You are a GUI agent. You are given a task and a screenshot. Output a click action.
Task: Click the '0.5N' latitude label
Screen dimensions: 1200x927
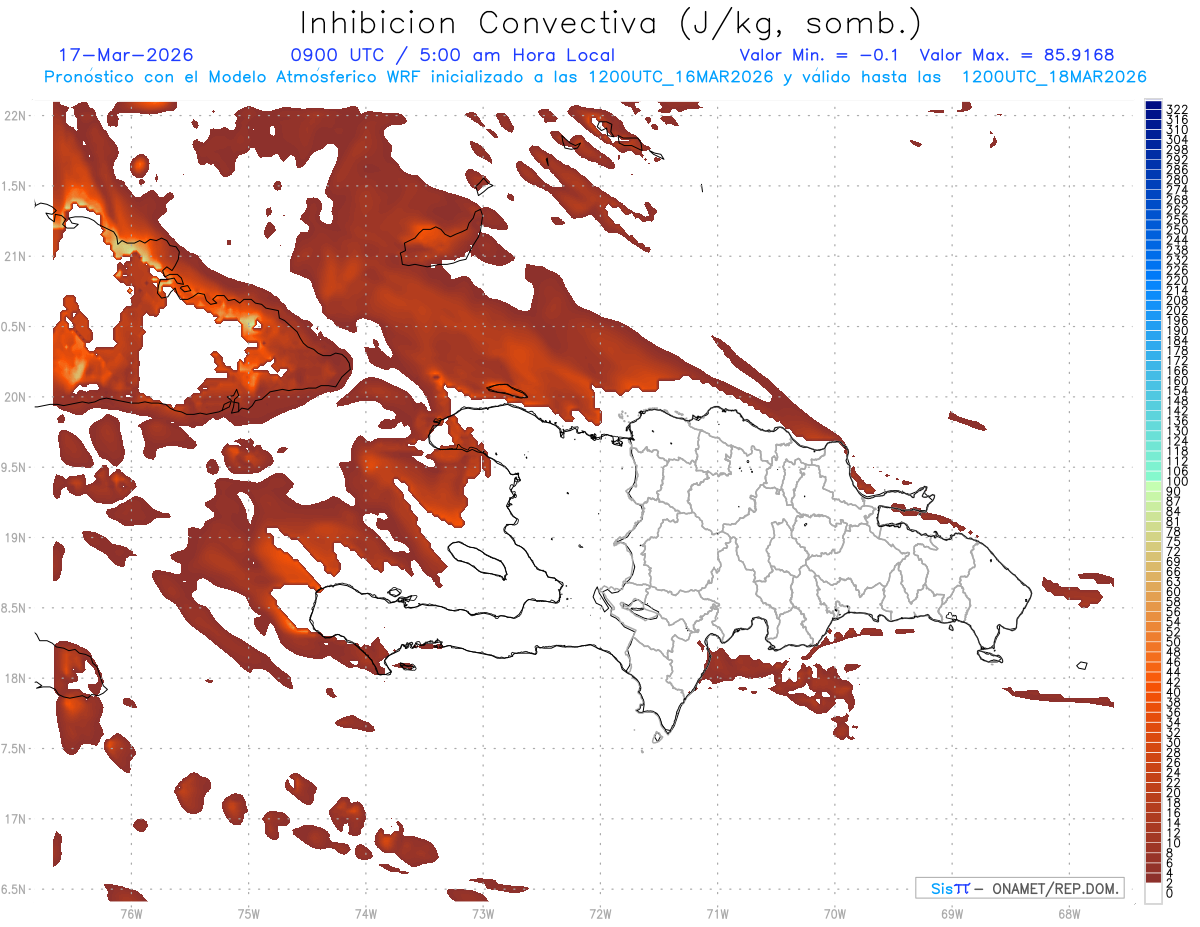click(x=14, y=327)
